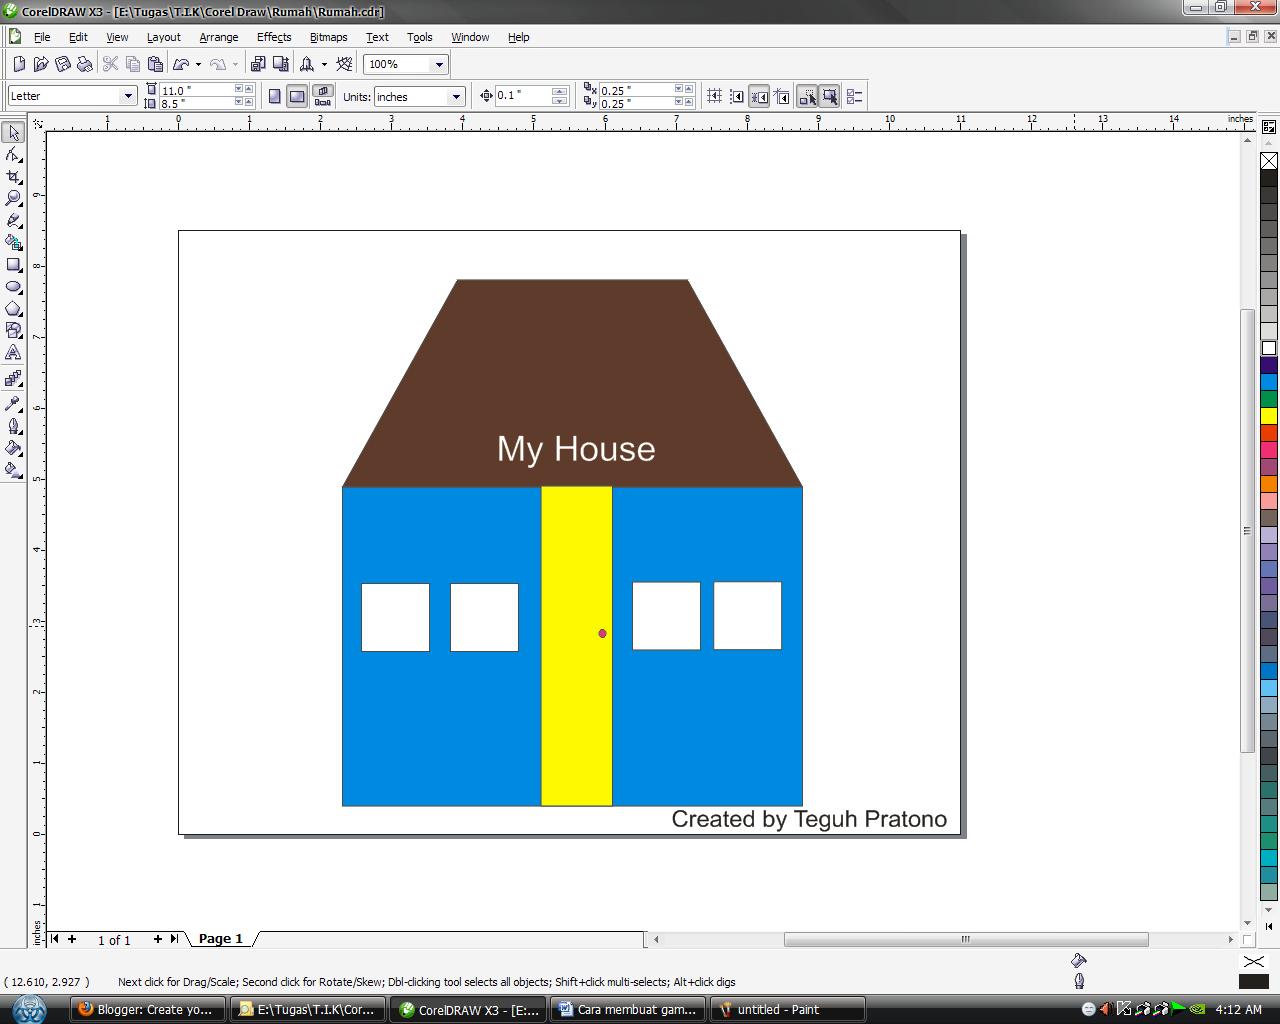Pick the yellow swatch in color palette
The width and height of the screenshot is (1280, 1024).
coord(1269,415)
